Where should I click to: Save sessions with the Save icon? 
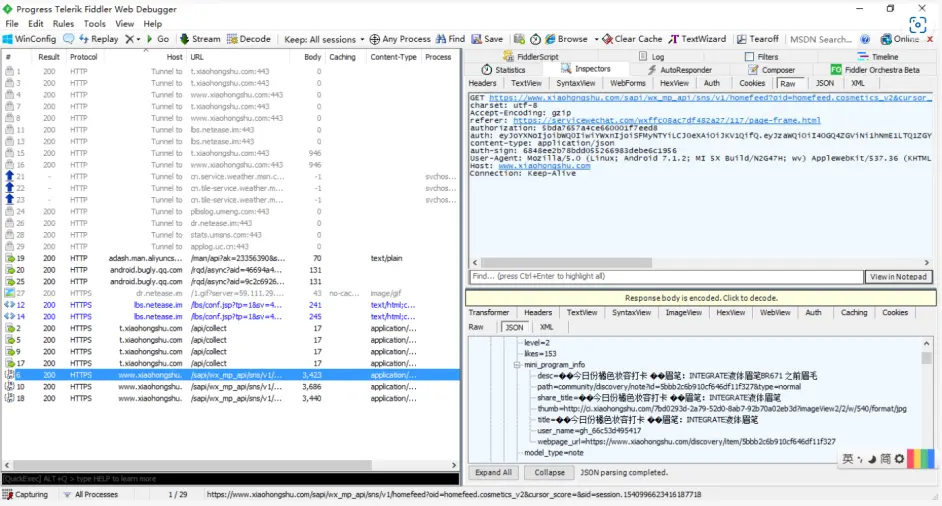click(487, 39)
